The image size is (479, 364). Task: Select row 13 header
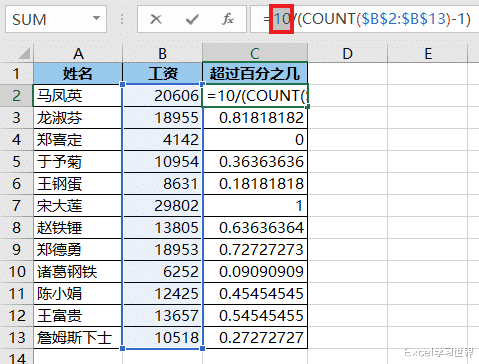pos(16,338)
